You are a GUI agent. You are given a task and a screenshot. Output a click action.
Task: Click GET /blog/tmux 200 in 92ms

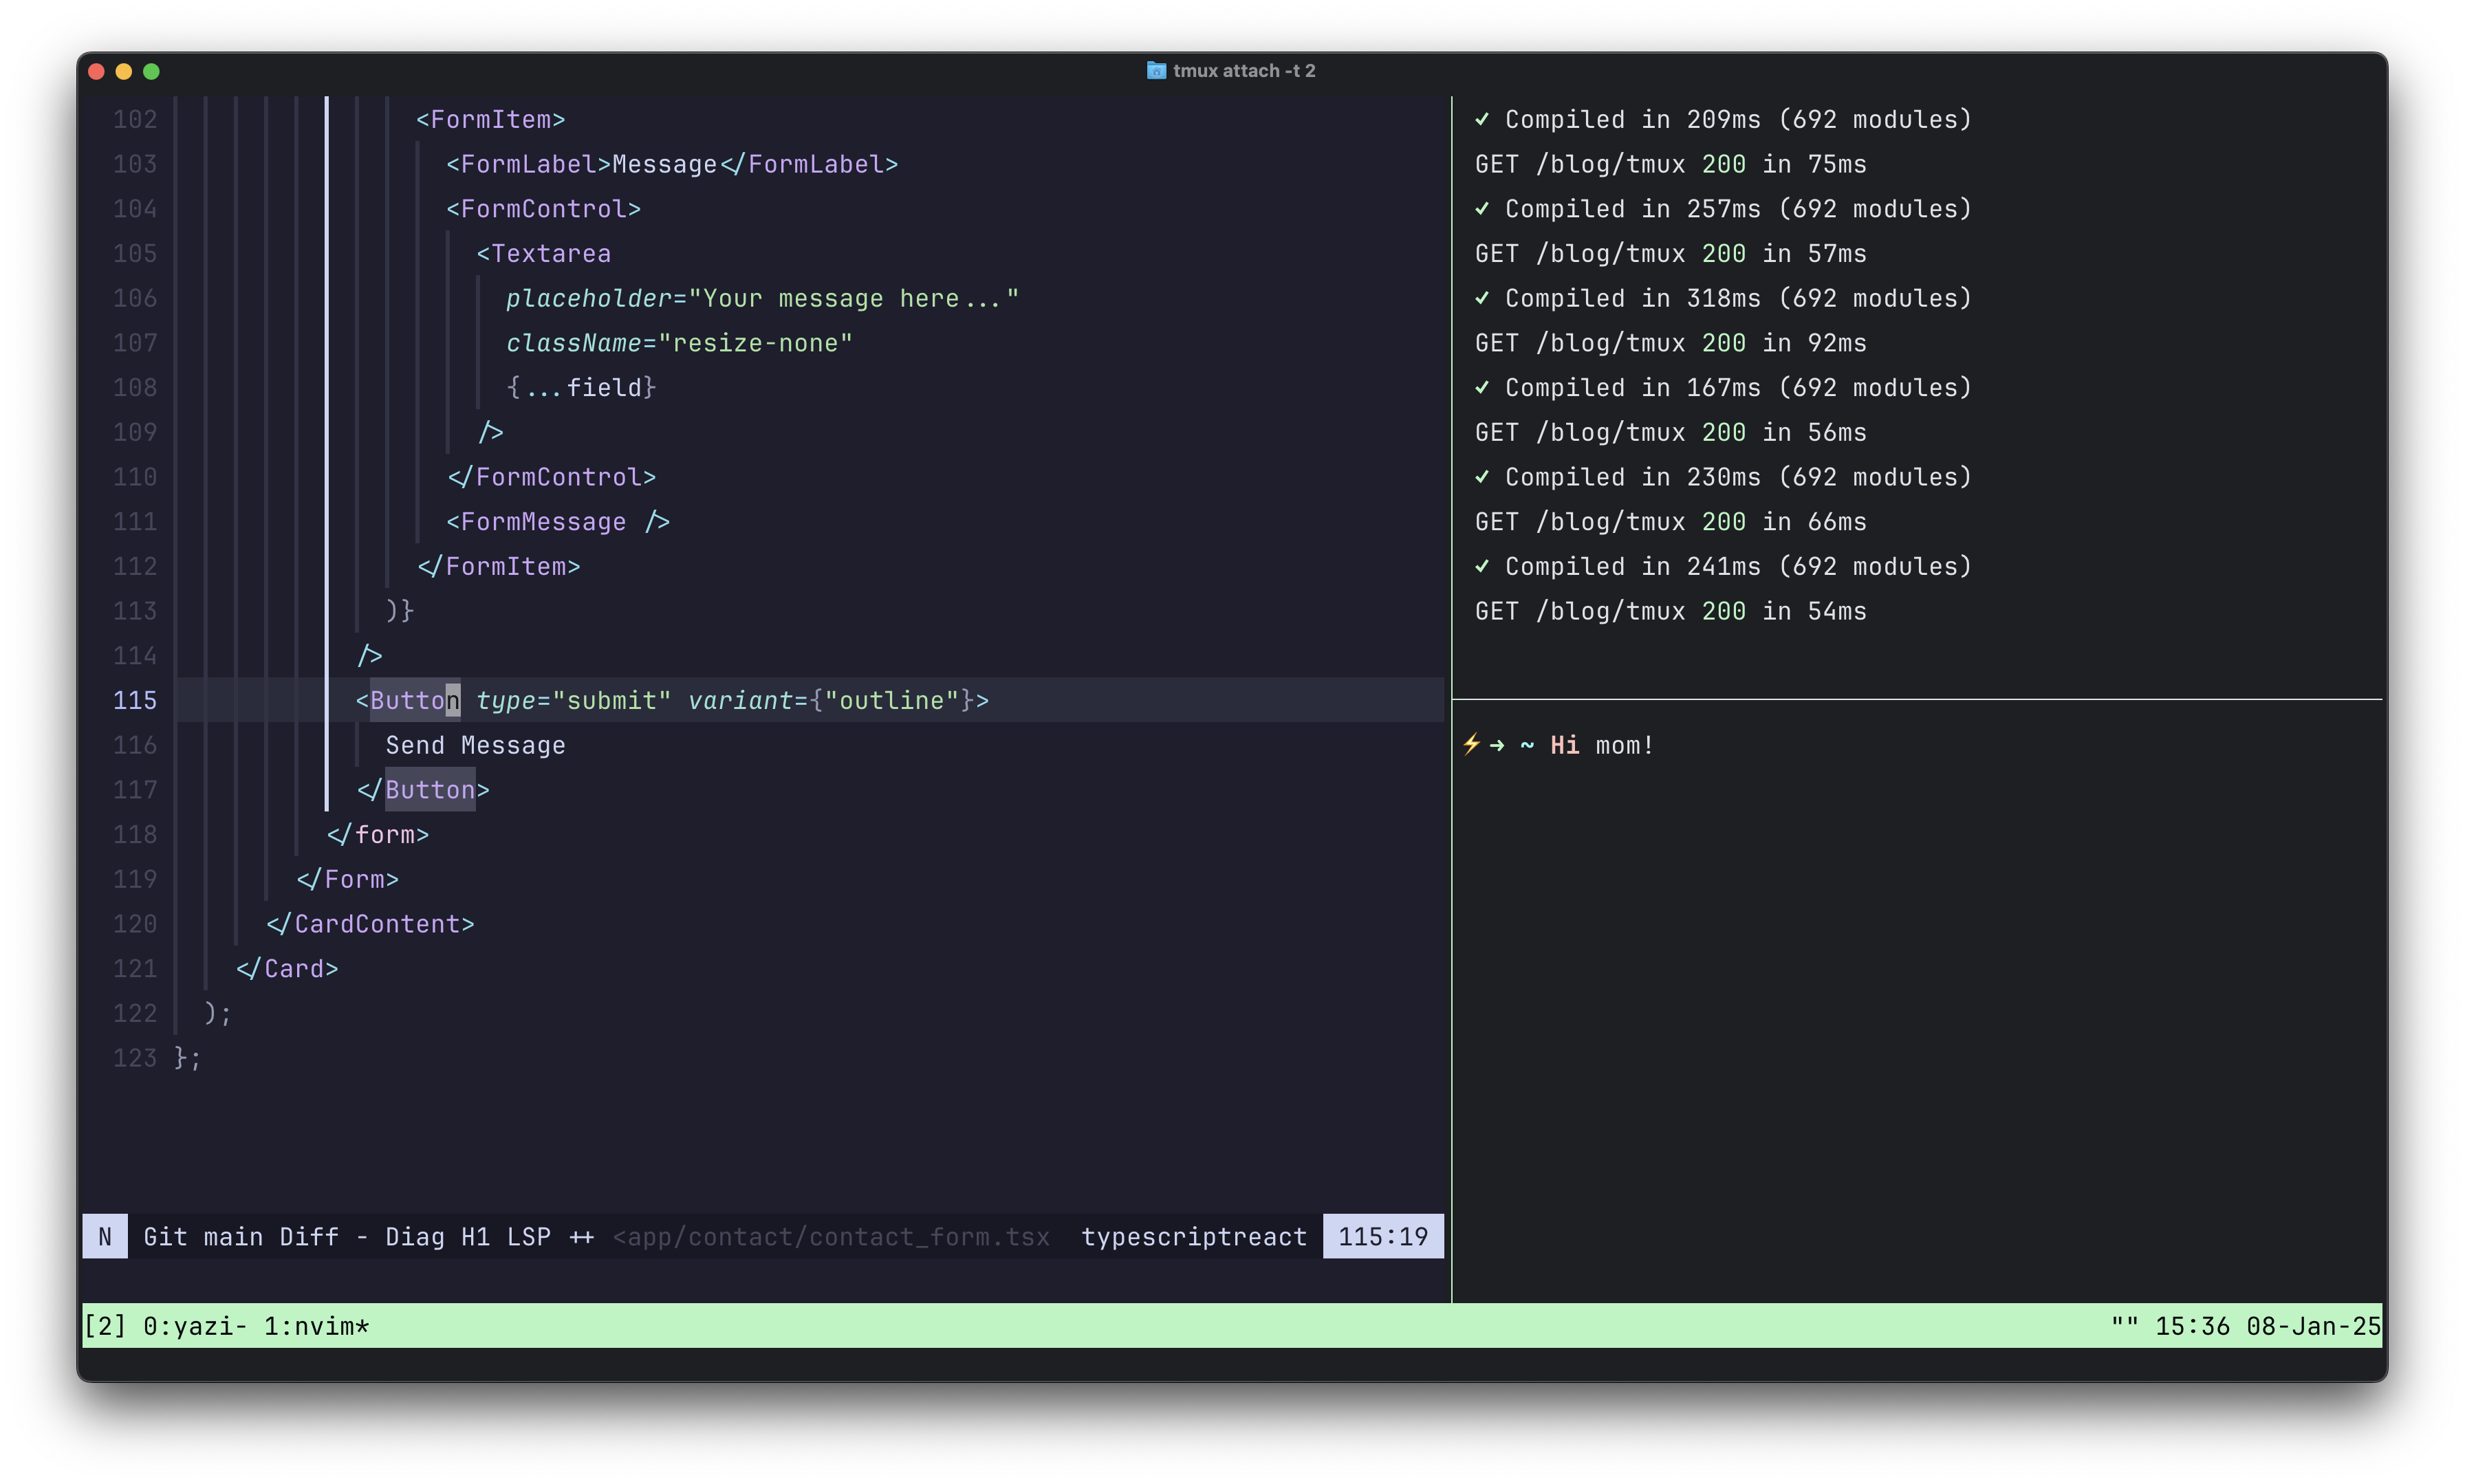coord(1671,343)
